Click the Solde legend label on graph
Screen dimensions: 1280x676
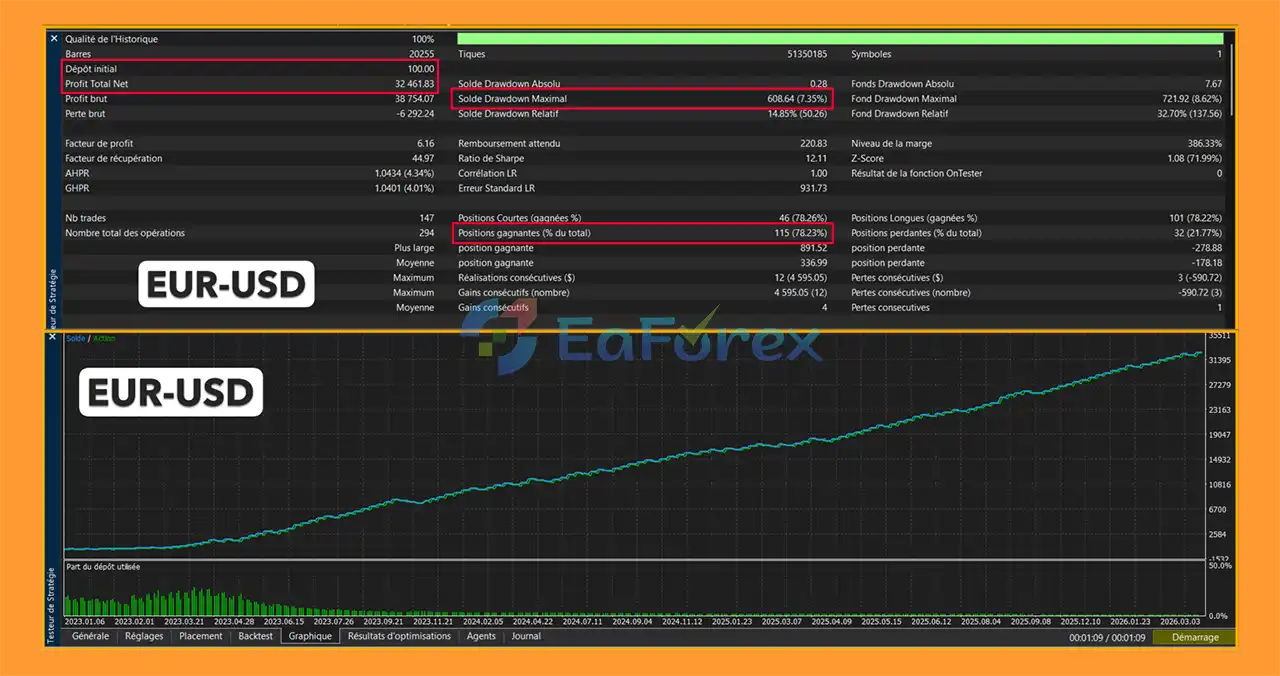click(x=75, y=339)
